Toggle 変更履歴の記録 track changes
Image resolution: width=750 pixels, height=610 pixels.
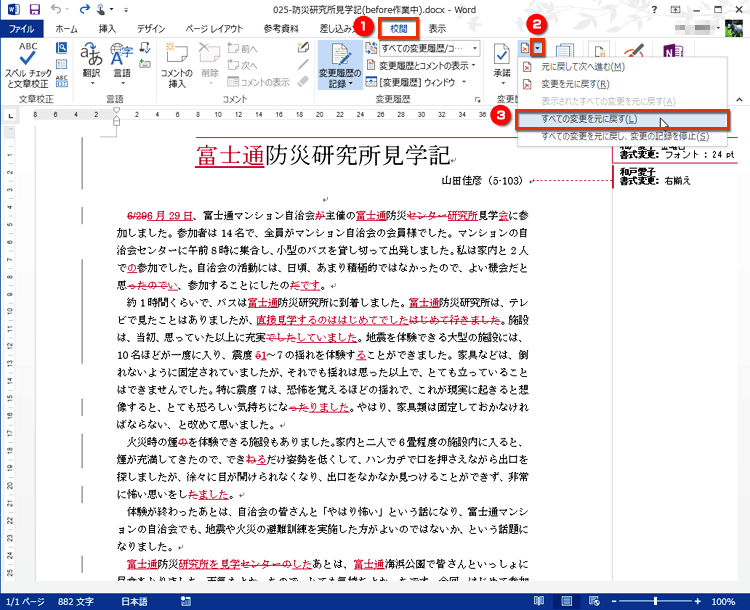pyautogui.click(x=340, y=66)
